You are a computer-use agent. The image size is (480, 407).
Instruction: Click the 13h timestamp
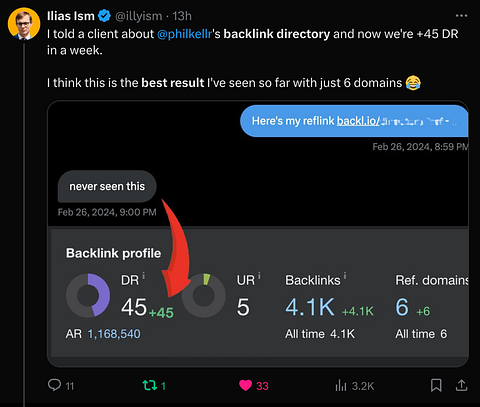click(182, 16)
